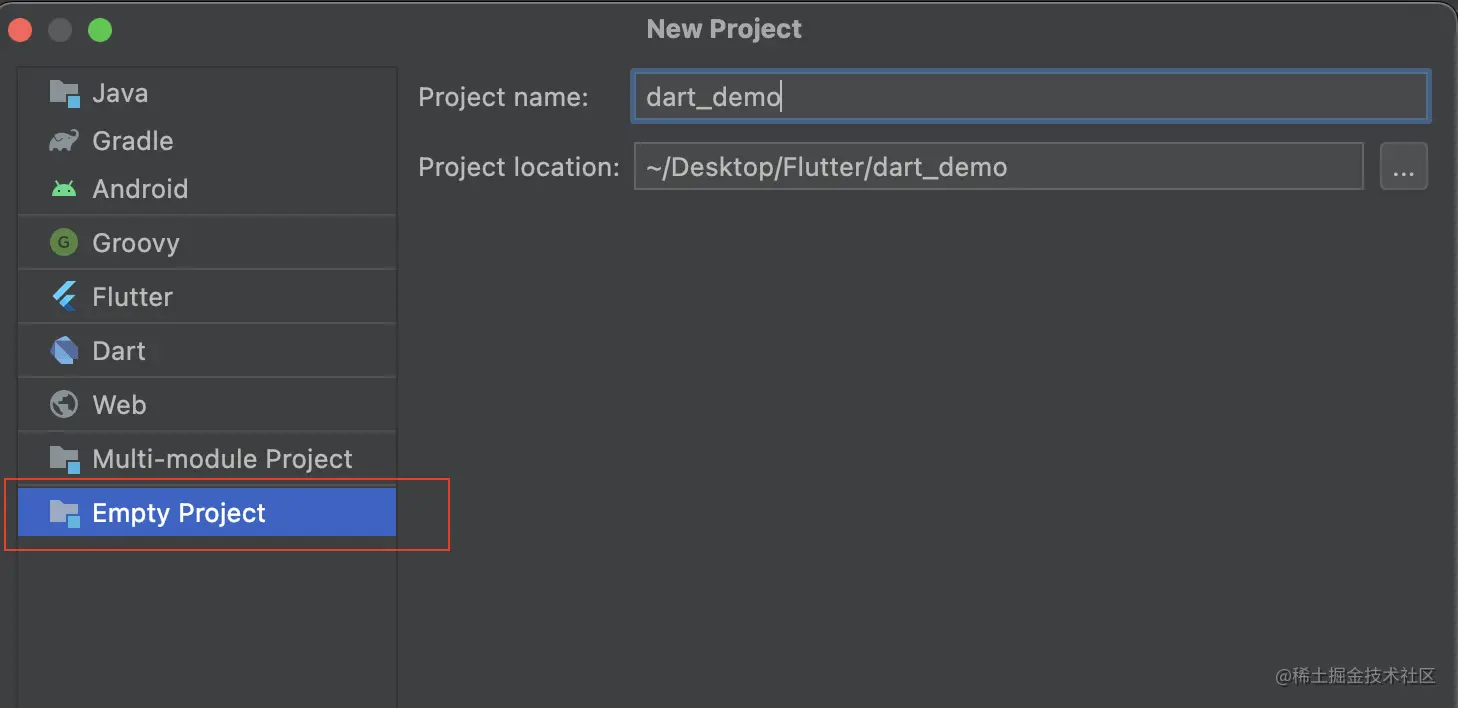This screenshot has height=708, width=1458.
Task: Click the Dart logo icon
Action: [x=64, y=351]
